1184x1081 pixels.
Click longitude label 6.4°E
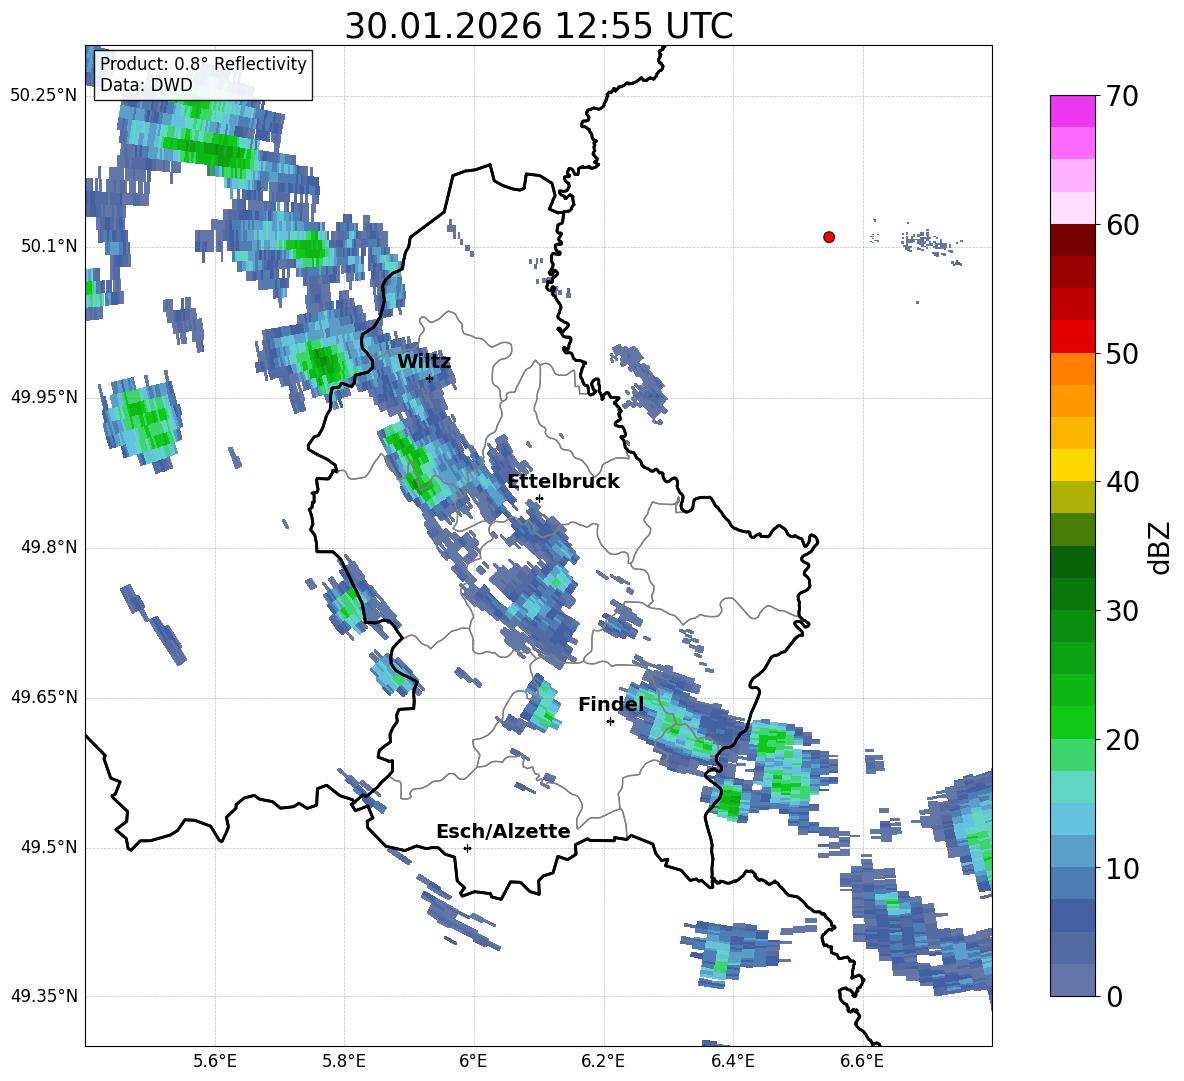(732, 1061)
